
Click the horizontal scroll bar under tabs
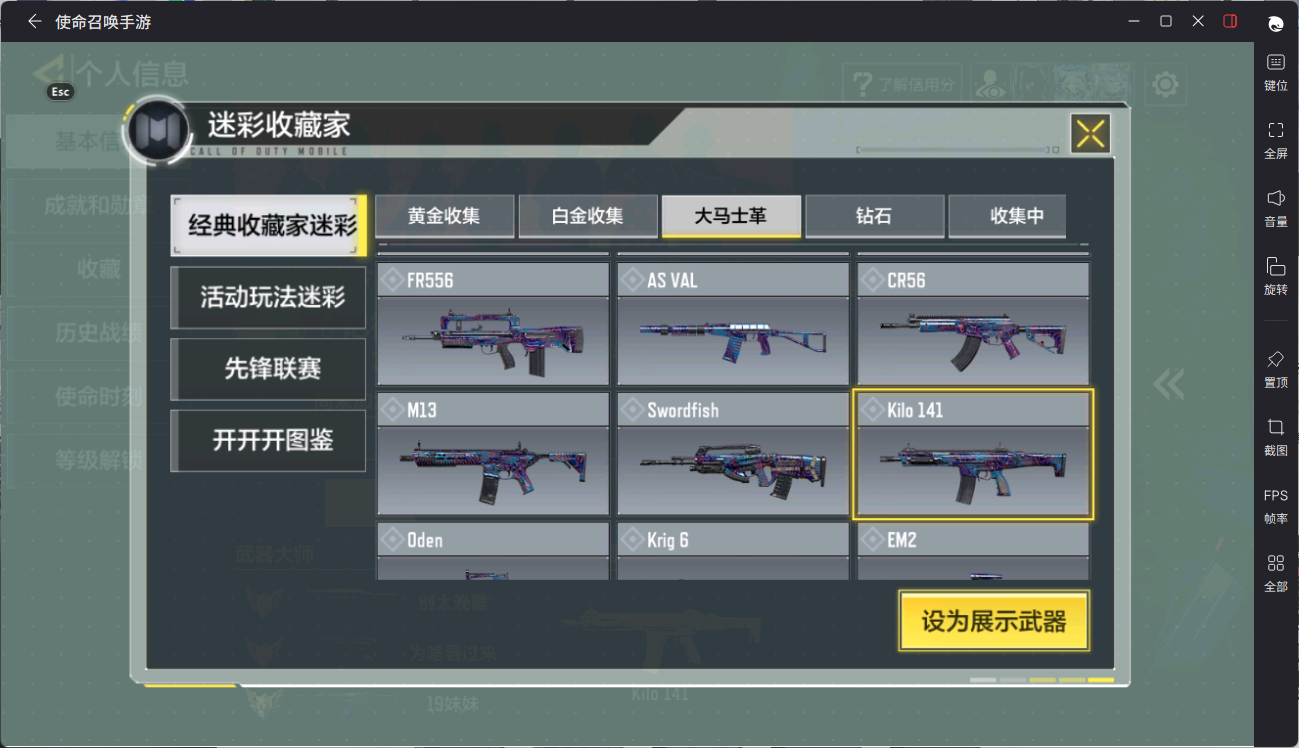733,244
